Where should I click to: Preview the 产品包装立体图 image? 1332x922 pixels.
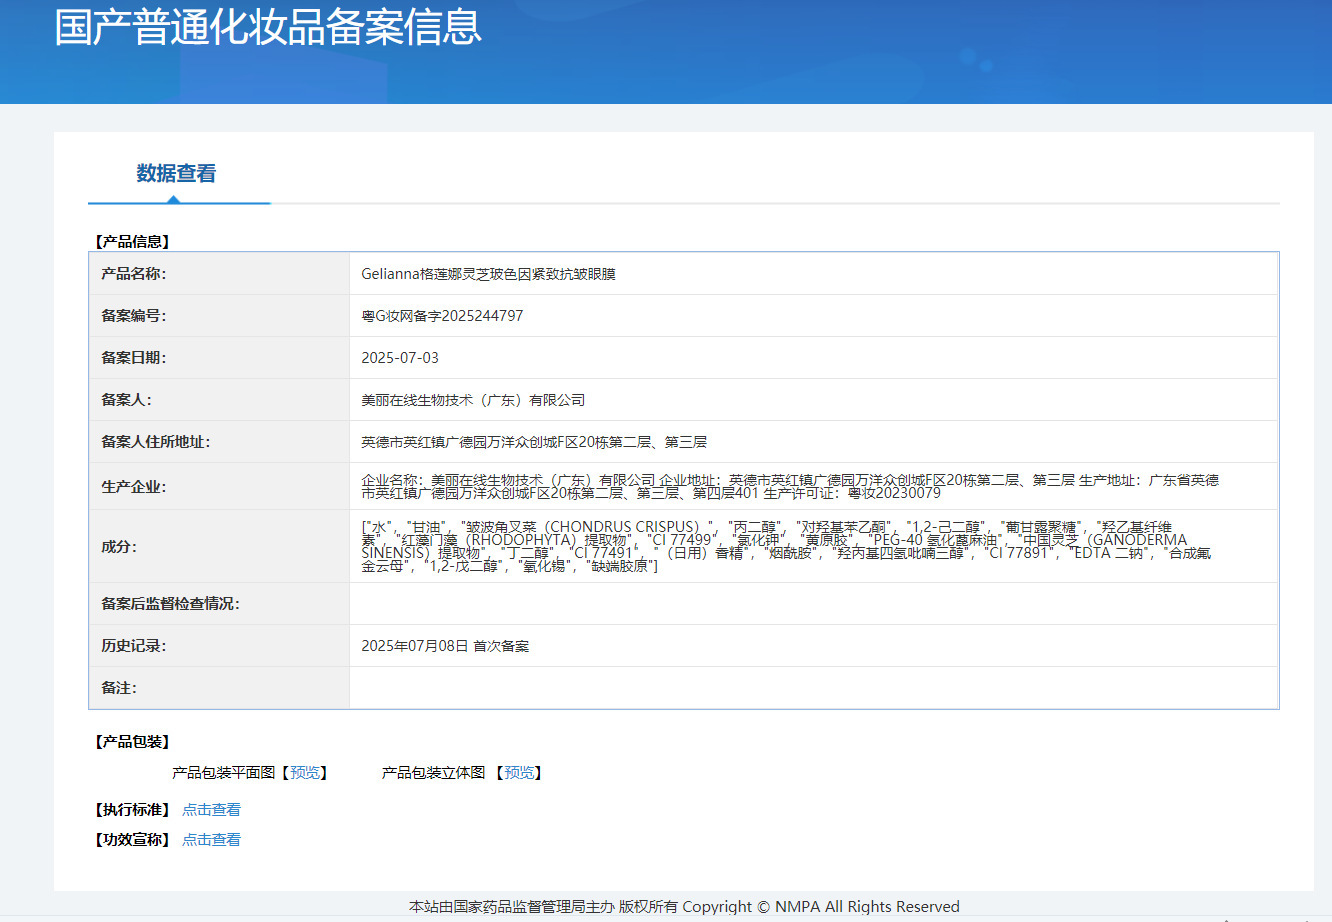coord(519,773)
